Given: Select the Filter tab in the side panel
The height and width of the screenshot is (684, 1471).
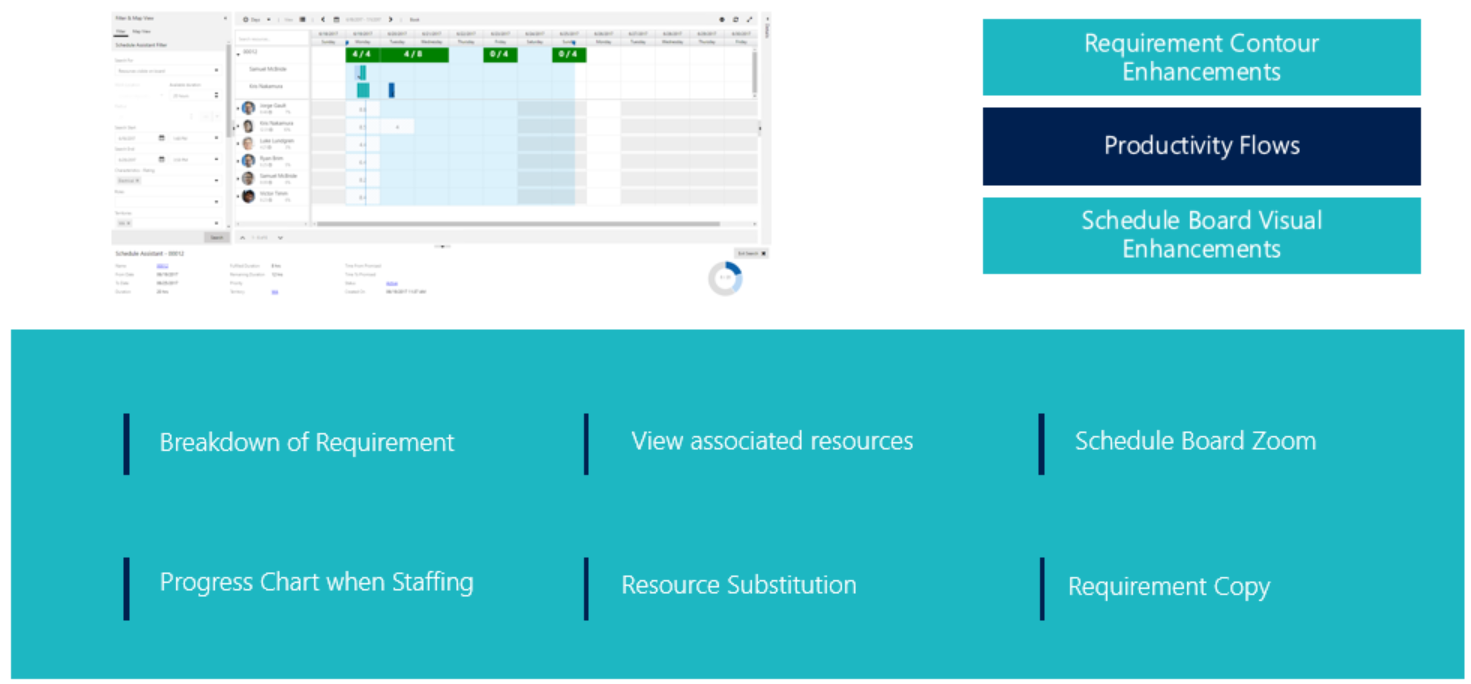Looking at the screenshot, I should click(120, 32).
